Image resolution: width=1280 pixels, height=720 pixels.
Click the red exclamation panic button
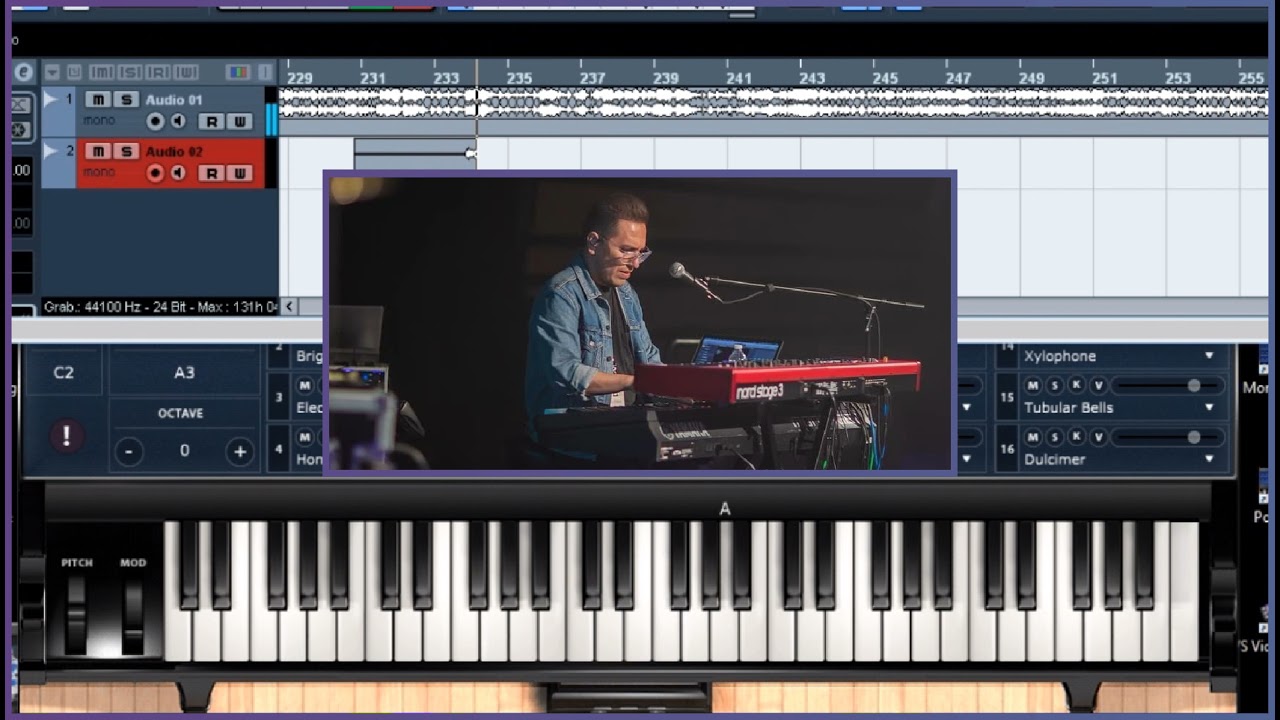66,436
